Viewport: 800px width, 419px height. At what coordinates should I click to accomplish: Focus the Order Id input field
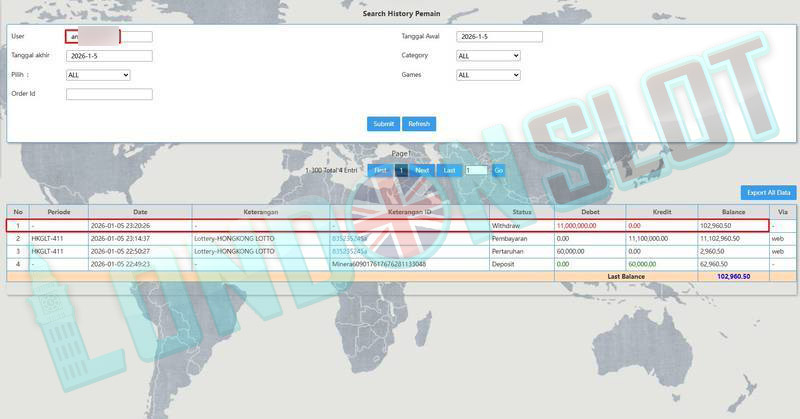[109, 94]
